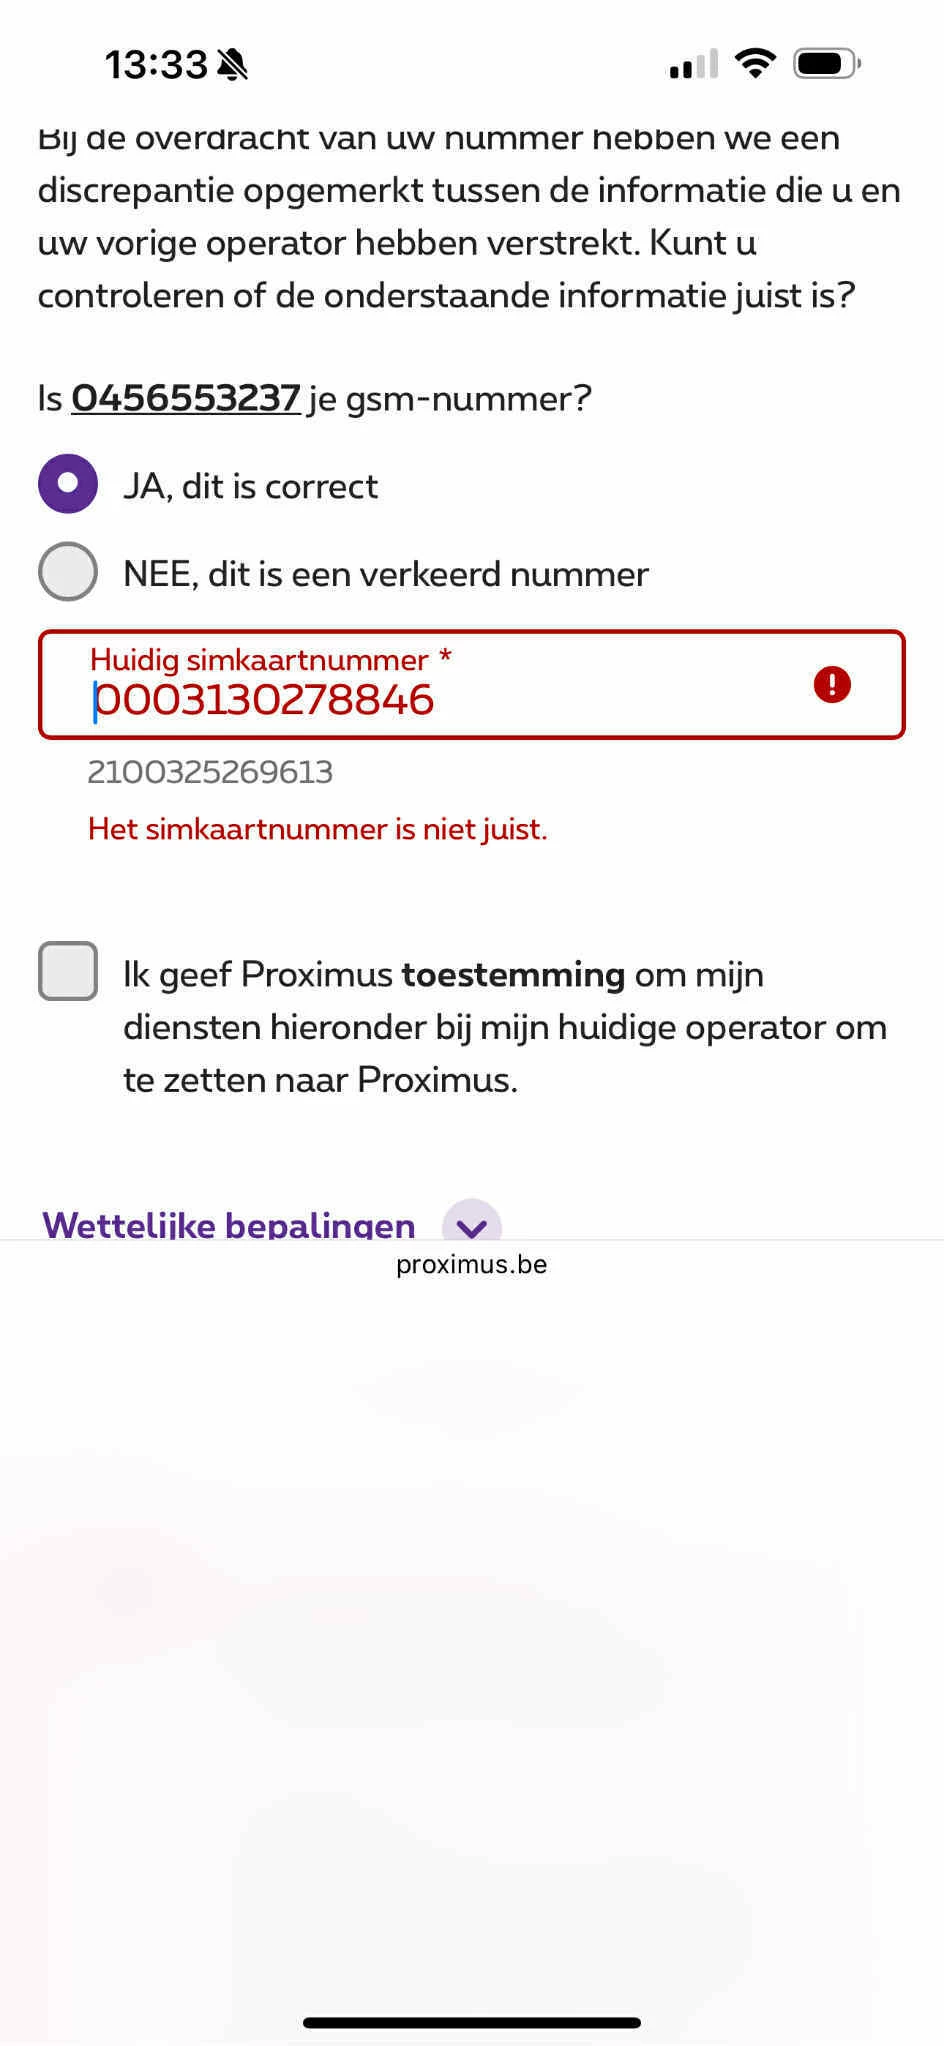Viewport: 944px width, 2046px height.
Task: Expand Wettelijke bepalingen chevron
Action: 471,1222
